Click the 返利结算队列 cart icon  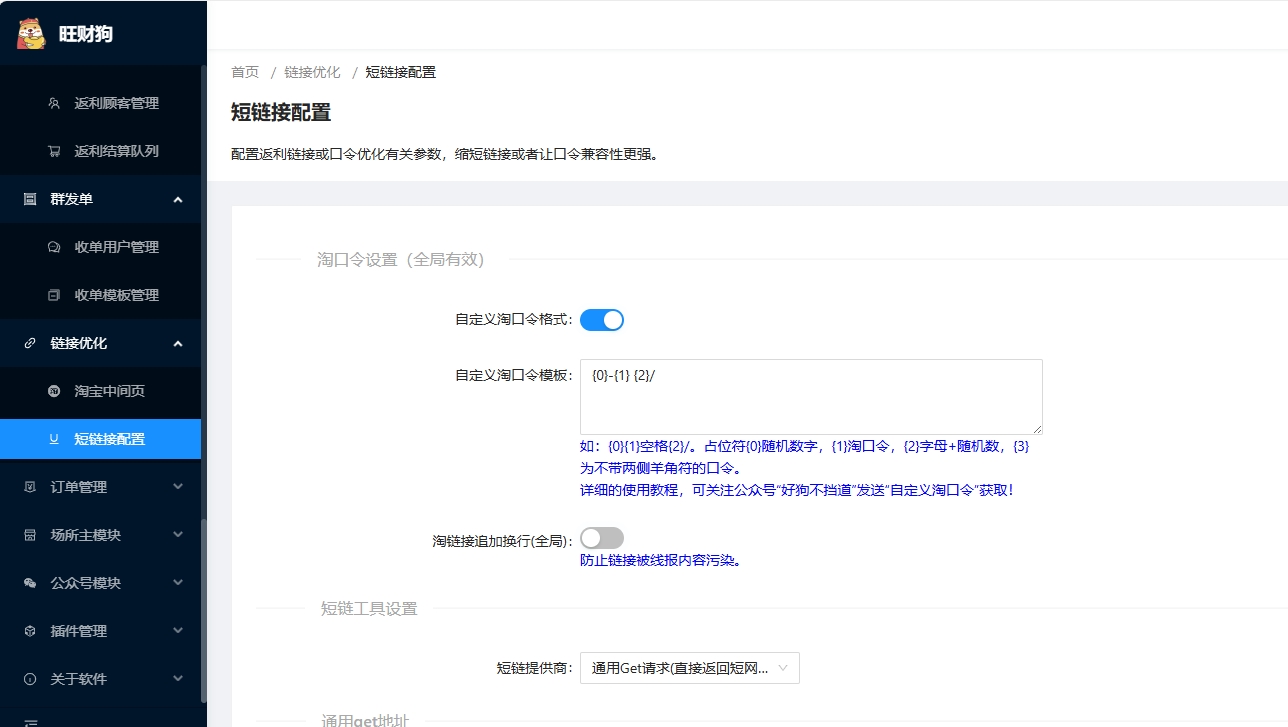[54, 151]
